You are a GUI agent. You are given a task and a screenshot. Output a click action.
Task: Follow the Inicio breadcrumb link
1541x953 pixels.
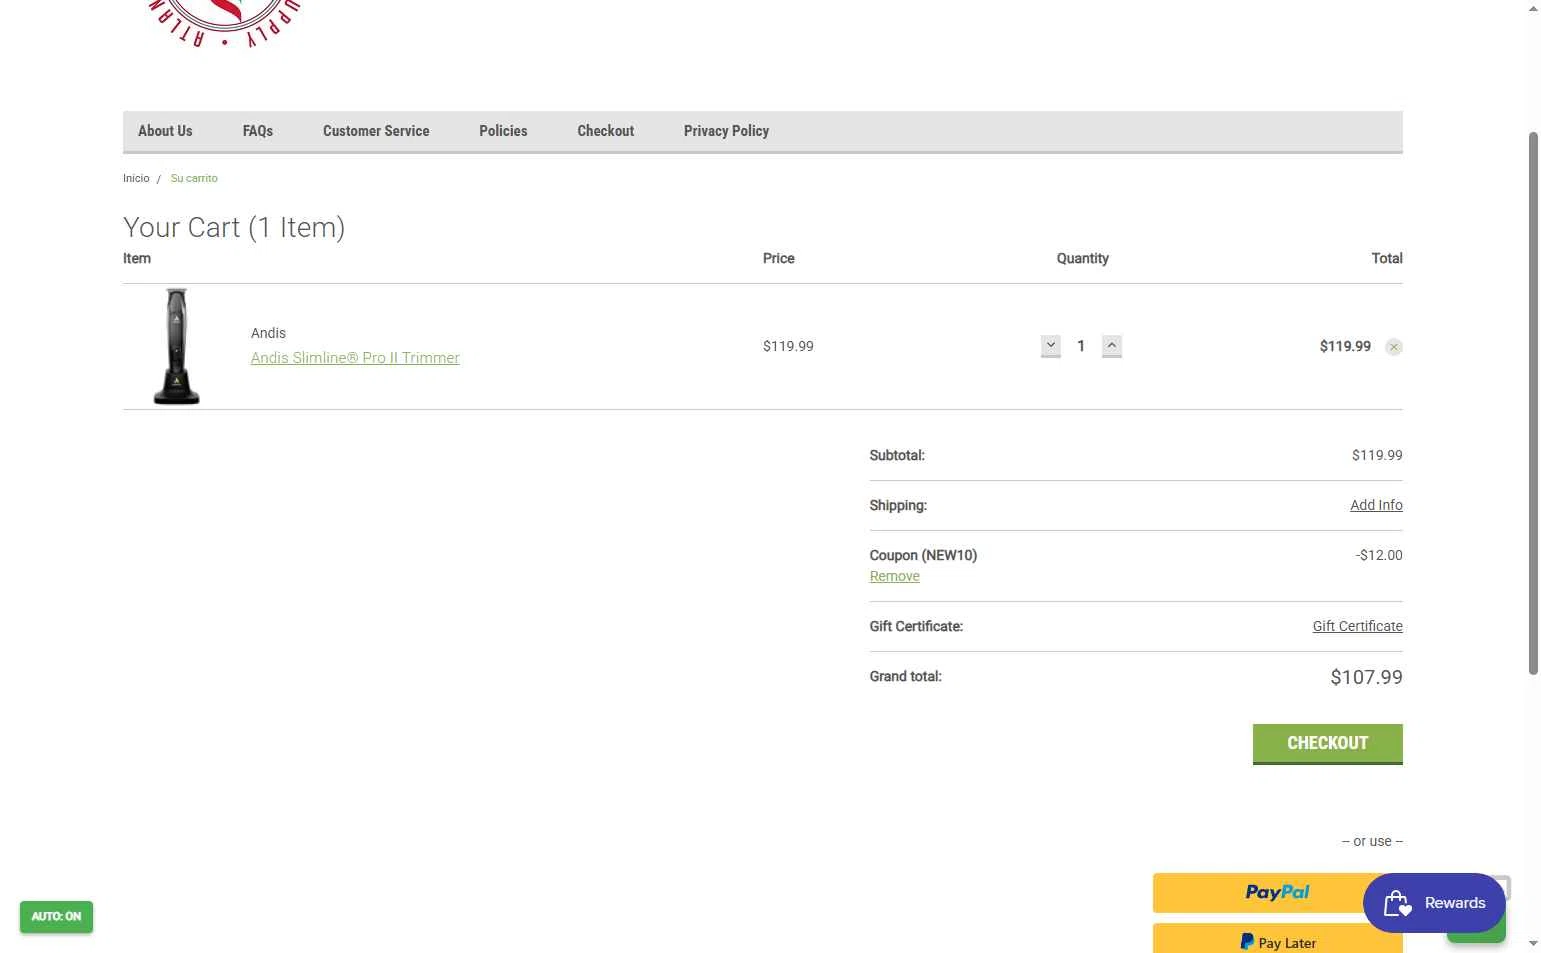pos(136,178)
